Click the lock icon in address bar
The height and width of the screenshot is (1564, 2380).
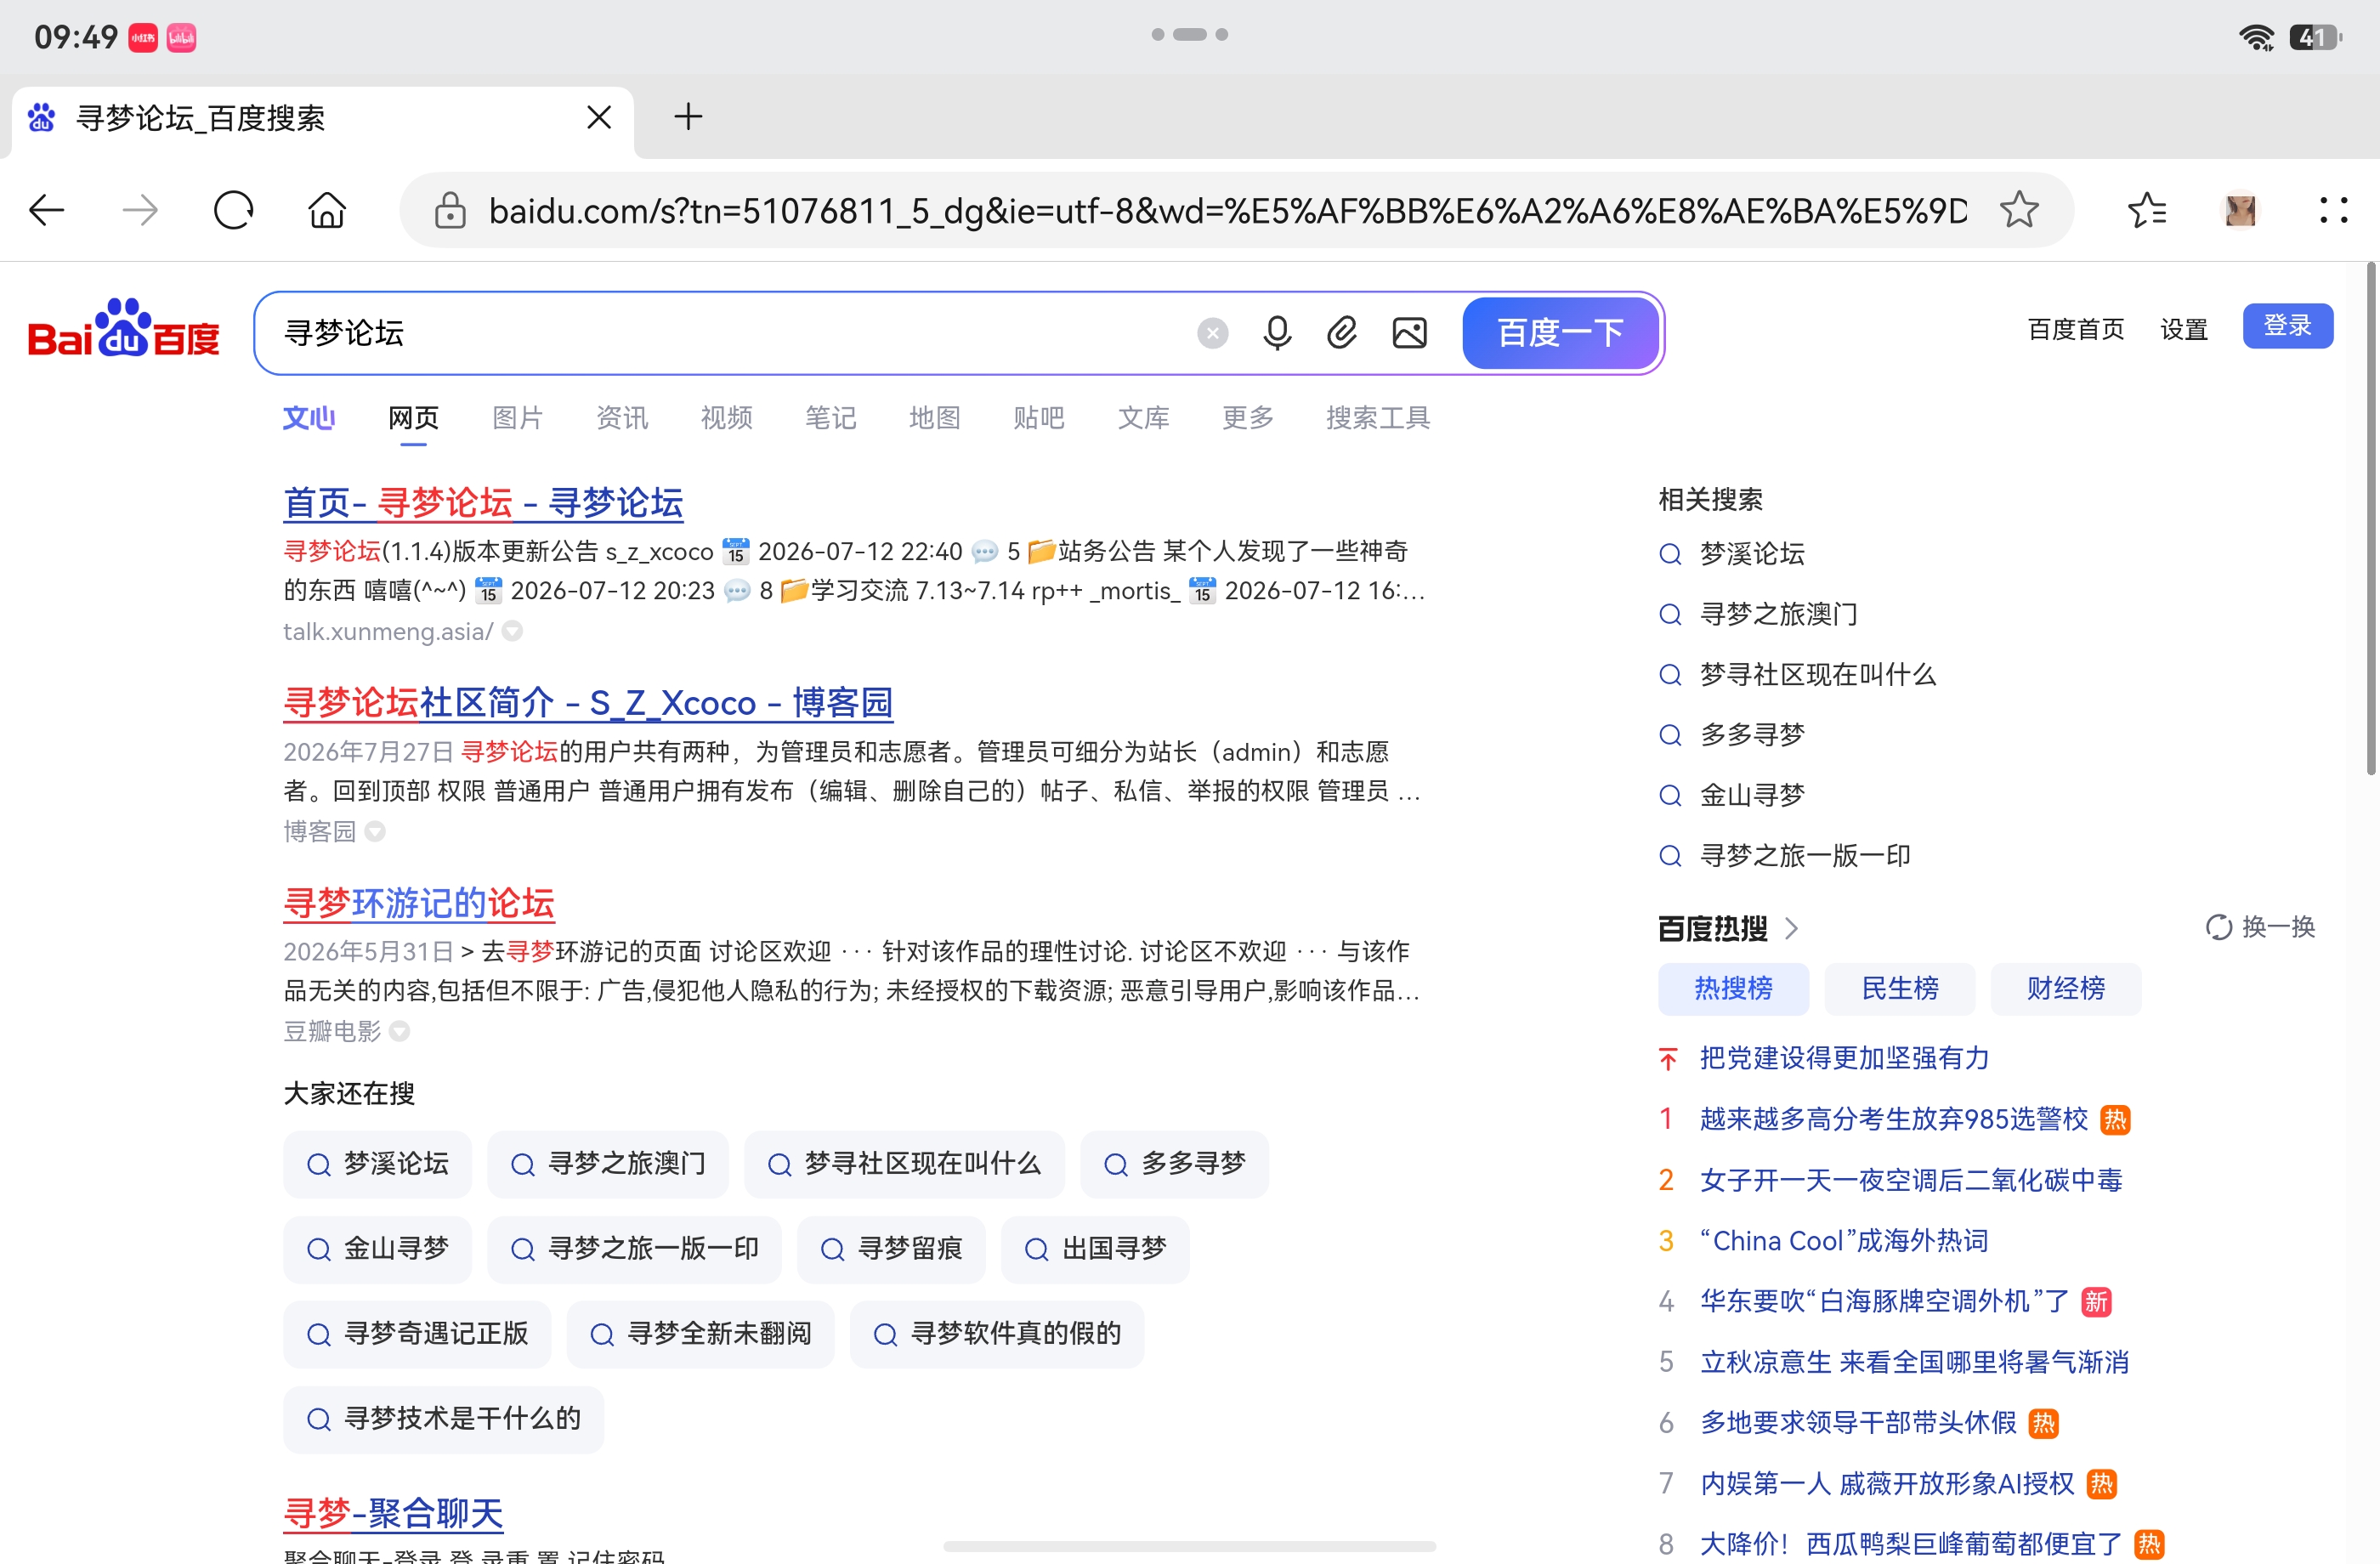450,210
